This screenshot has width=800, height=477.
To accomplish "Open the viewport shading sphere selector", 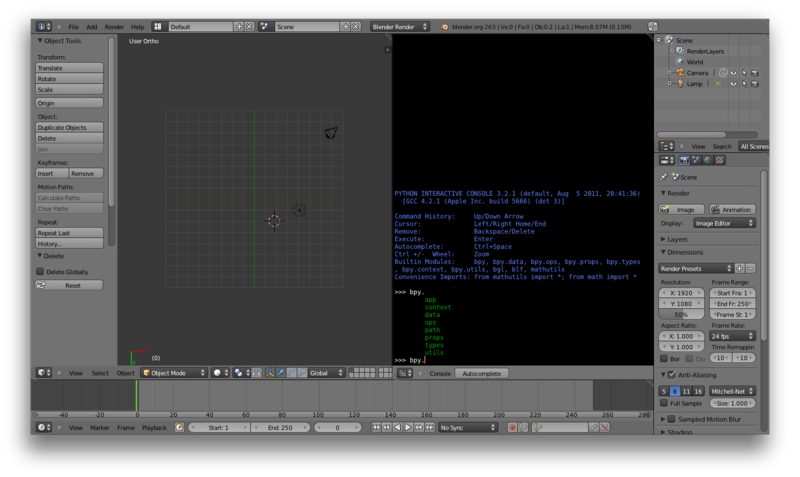I will click(220, 373).
